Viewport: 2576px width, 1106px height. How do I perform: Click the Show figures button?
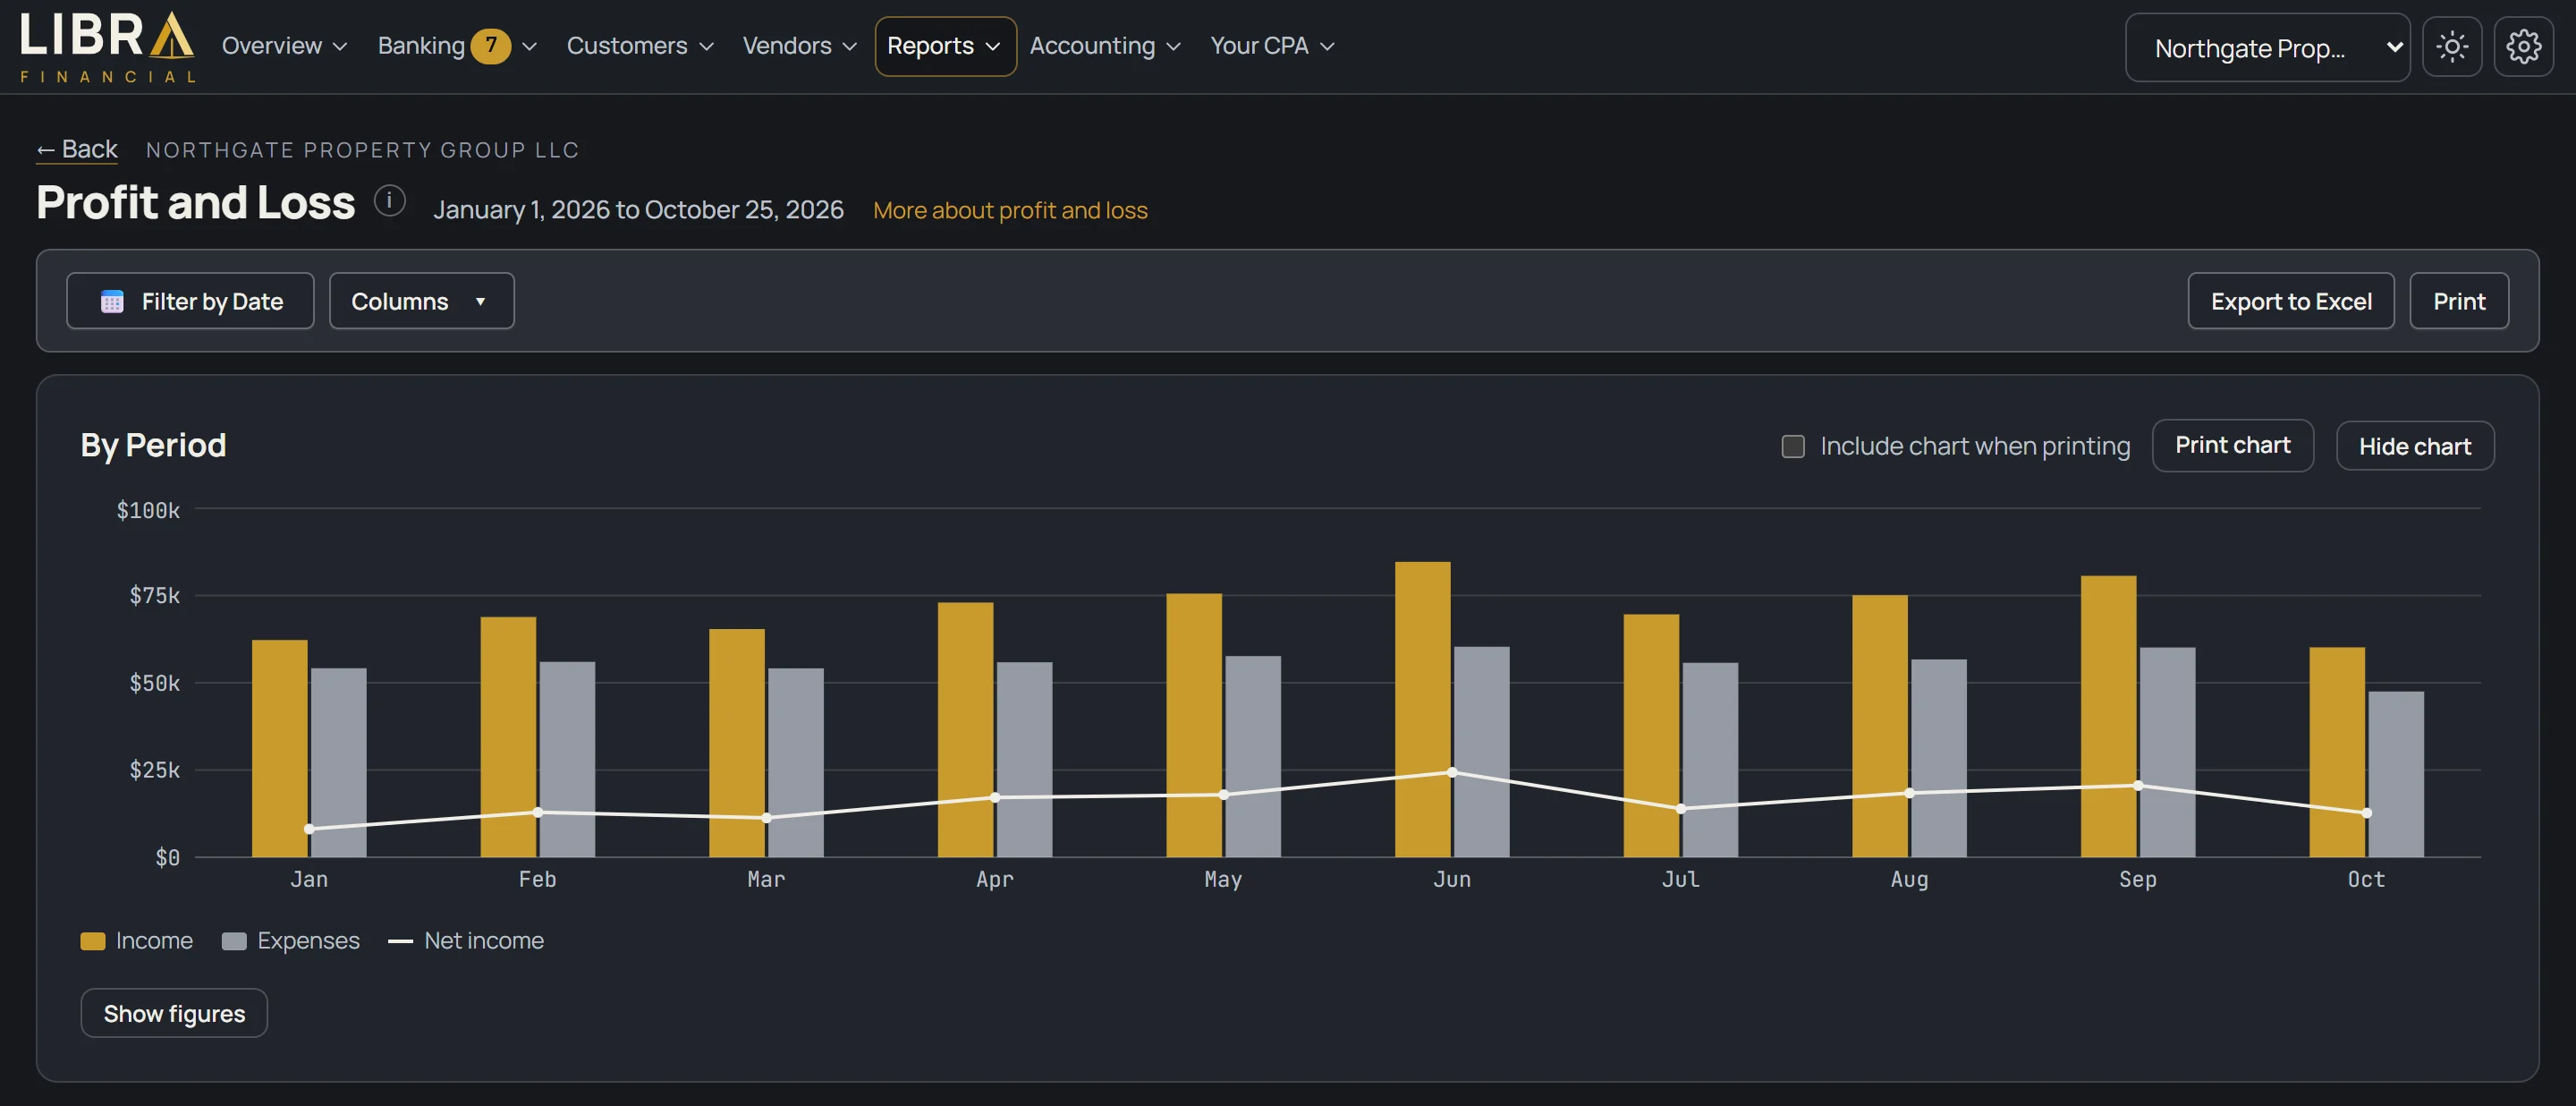point(174,1013)
